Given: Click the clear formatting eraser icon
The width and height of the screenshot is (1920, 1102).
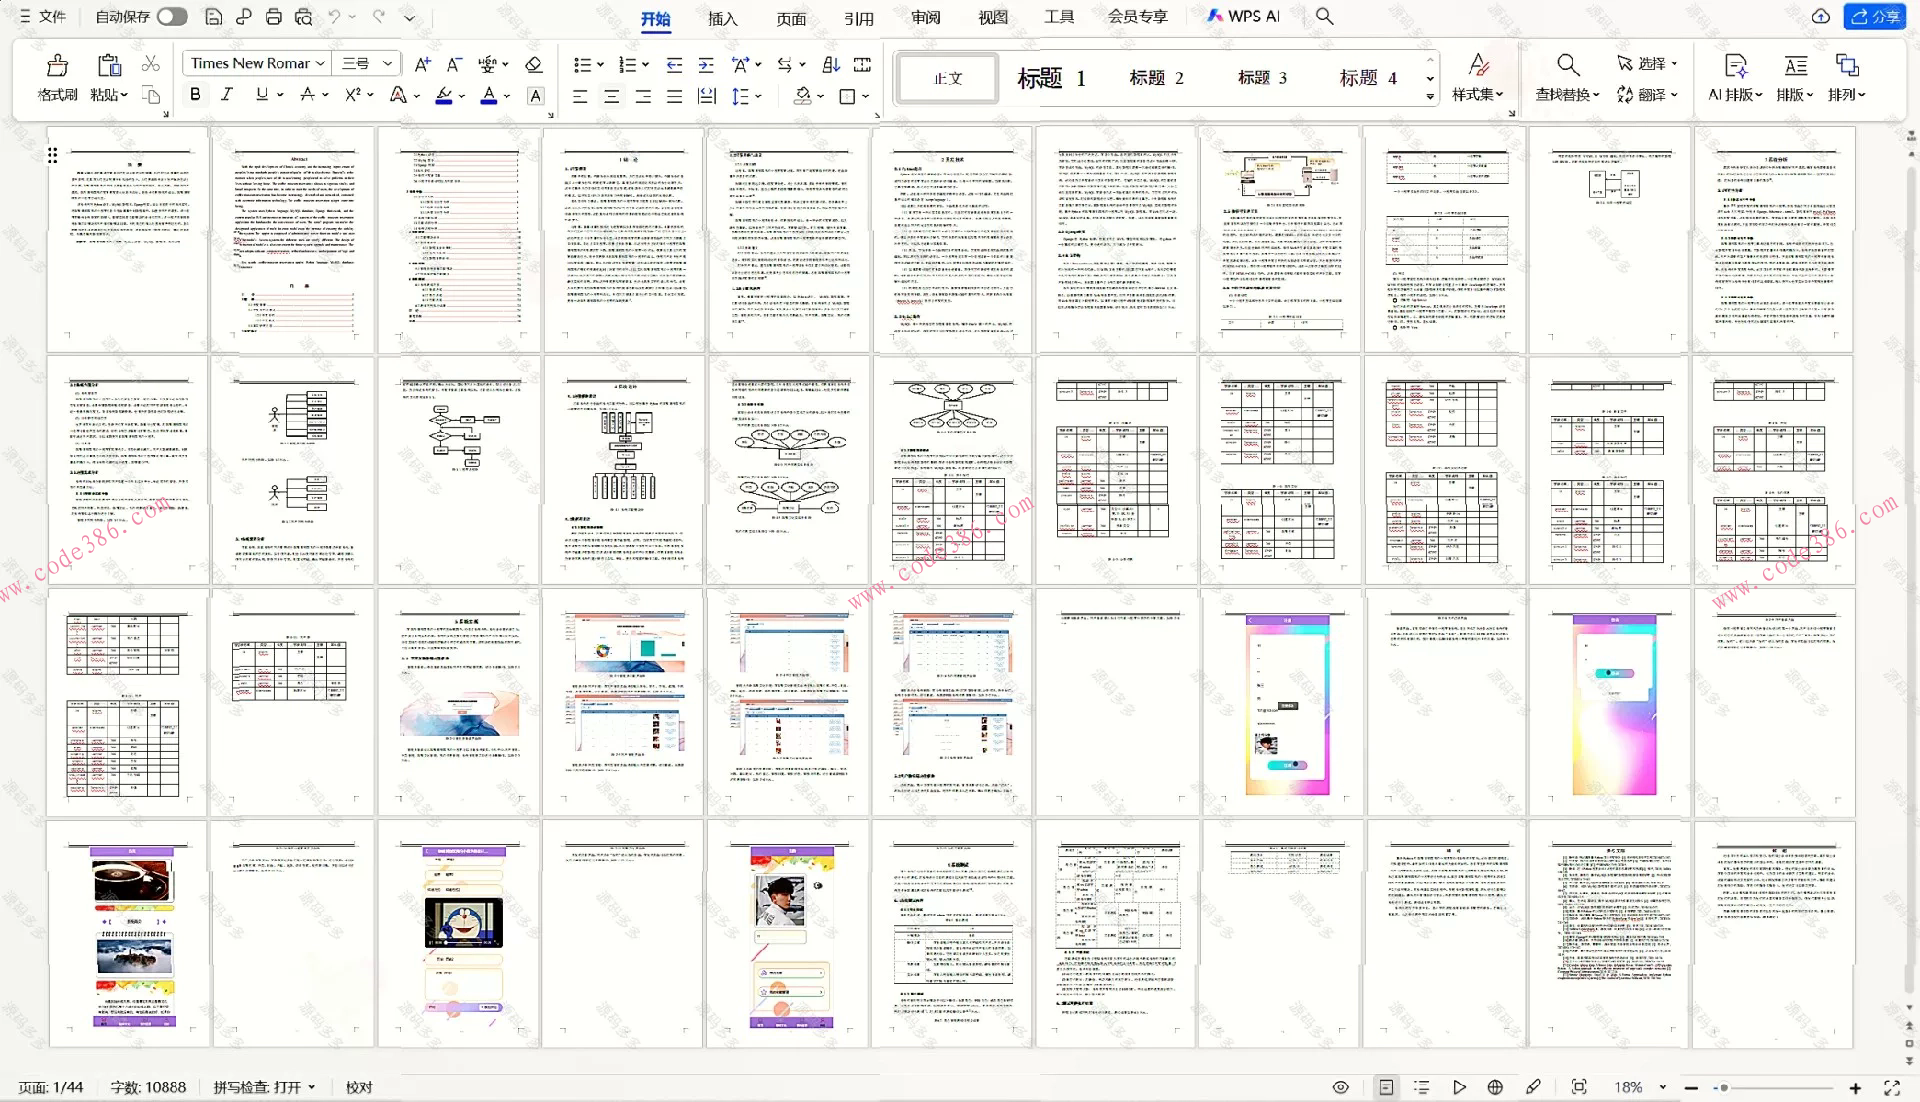Looking at the screenshot, I should [533, 64].
